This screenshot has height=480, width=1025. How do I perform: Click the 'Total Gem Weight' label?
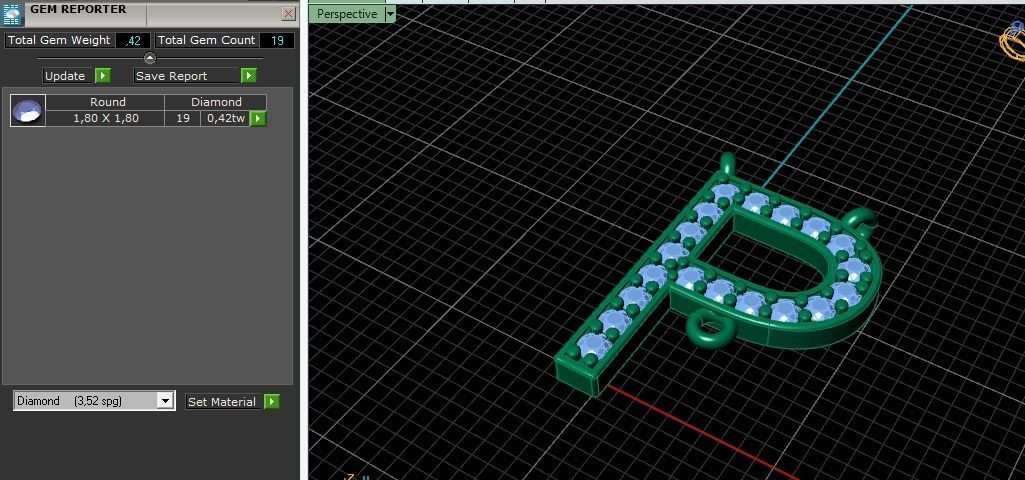59,40
